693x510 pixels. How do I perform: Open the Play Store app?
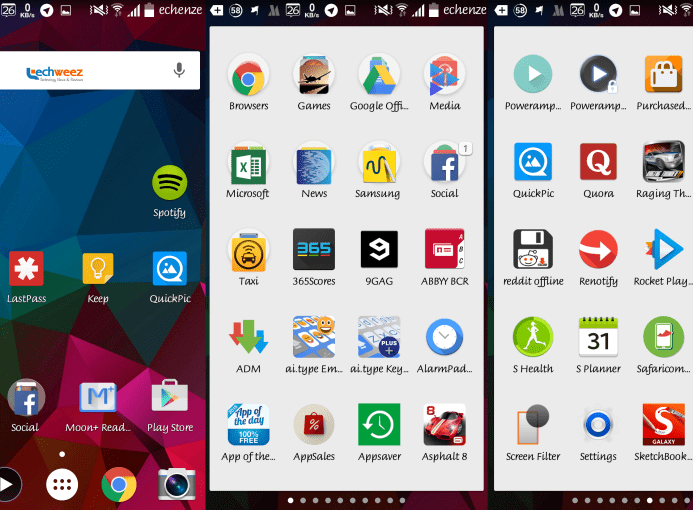[170, 396]
